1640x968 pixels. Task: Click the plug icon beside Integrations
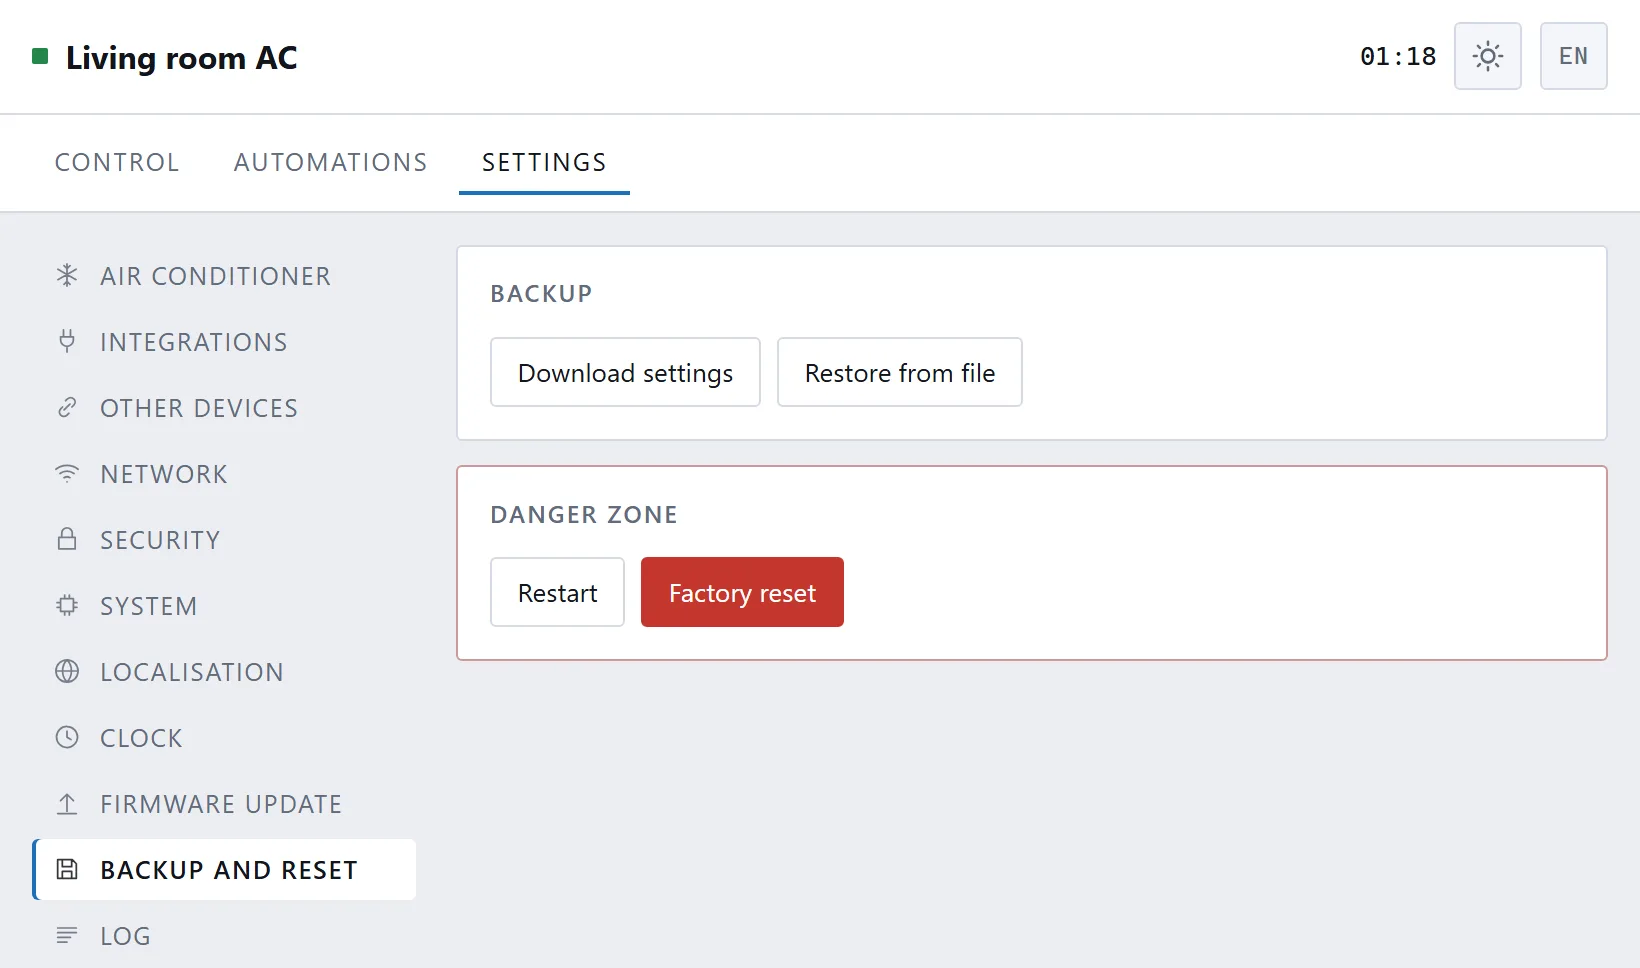(67, 342)
